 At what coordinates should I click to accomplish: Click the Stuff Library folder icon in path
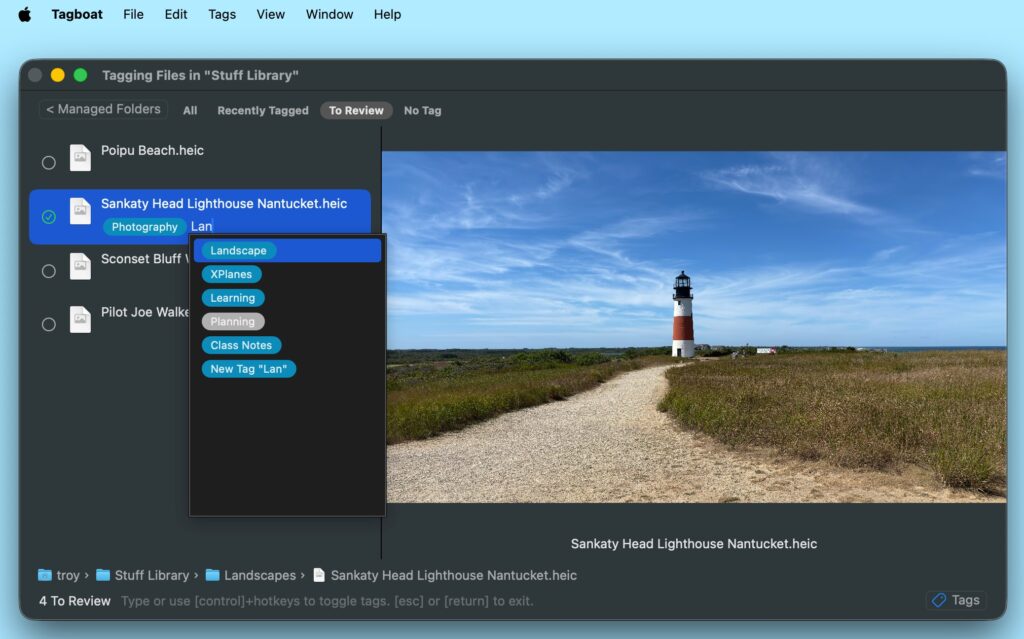click(103, 575)
